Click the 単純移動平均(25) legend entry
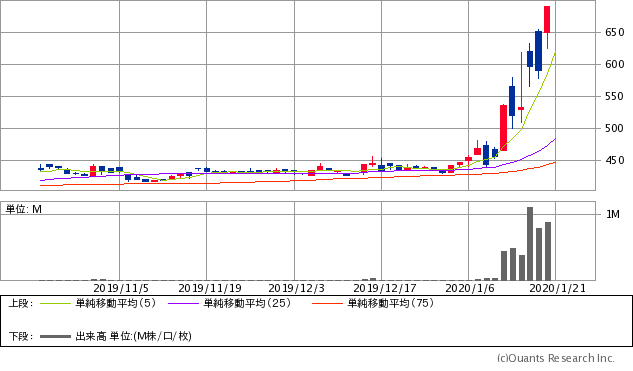Screen dimensions: 633x371 247,303
